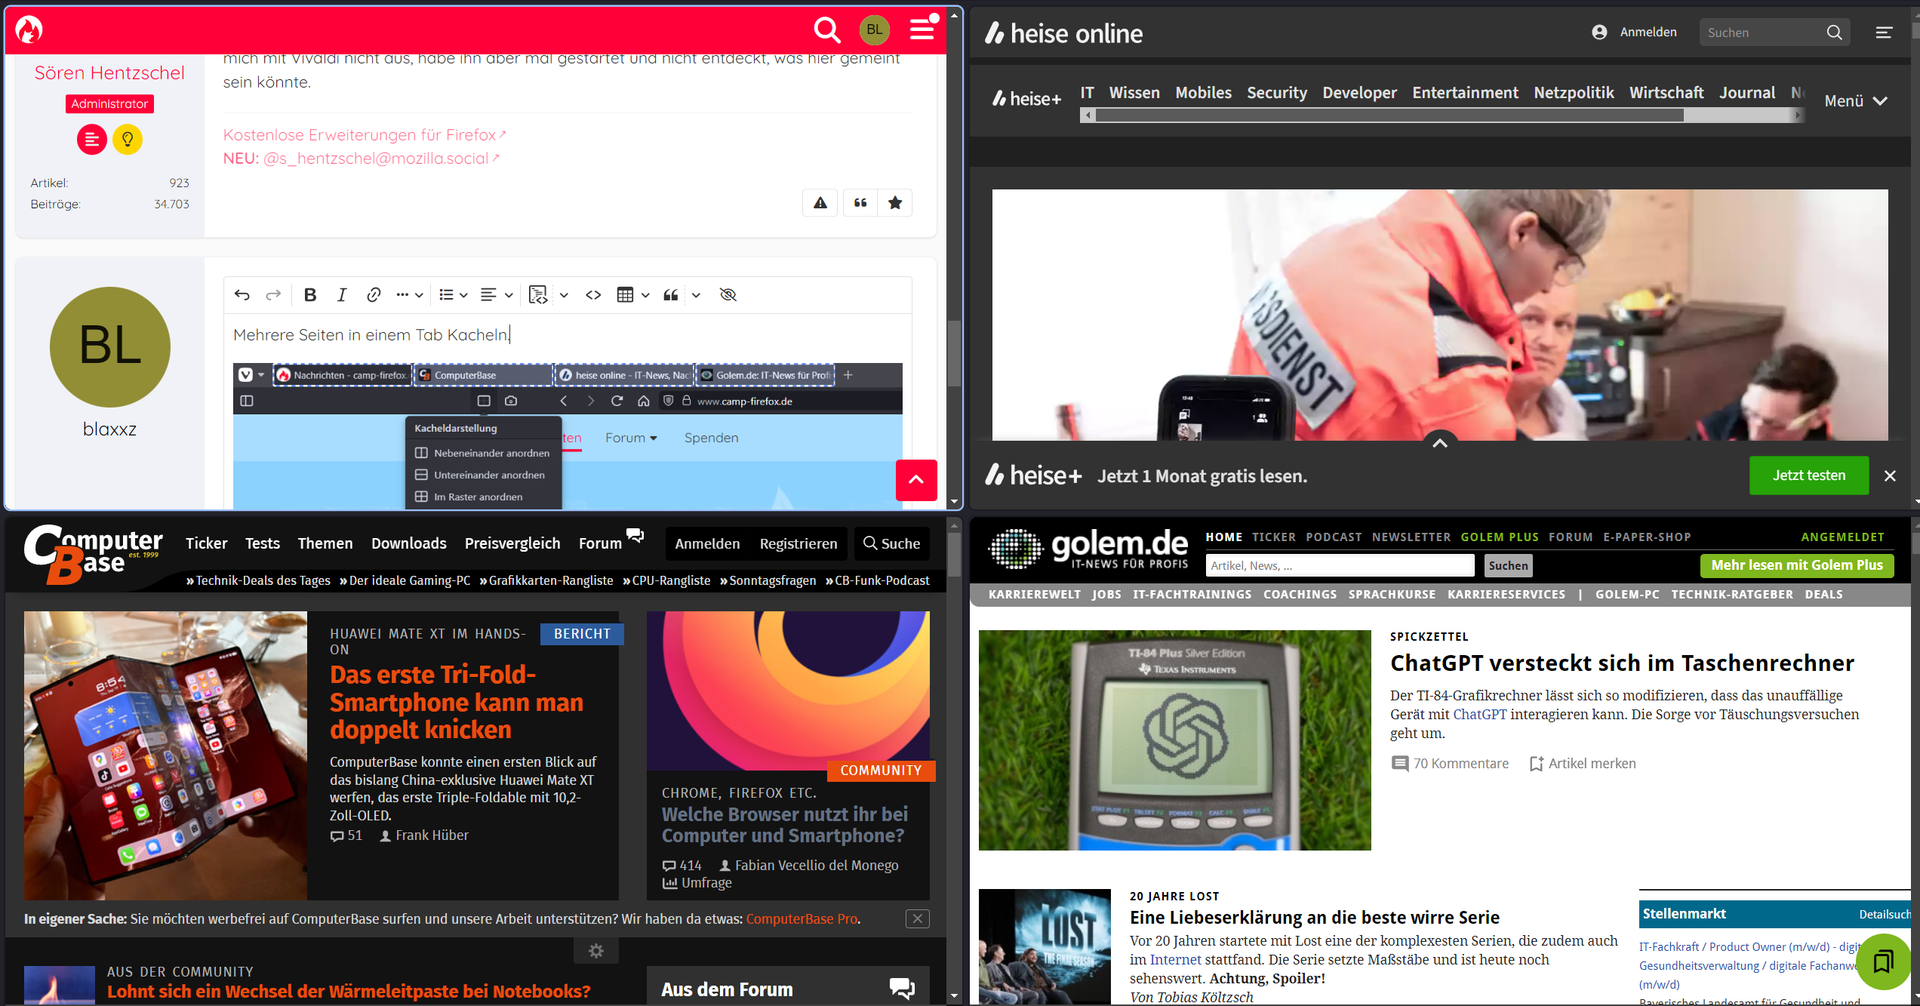Toggle bold formatting in the editor
Image resolution: width=1920 pixels, height=1006 pixels.
pos(310,295)
